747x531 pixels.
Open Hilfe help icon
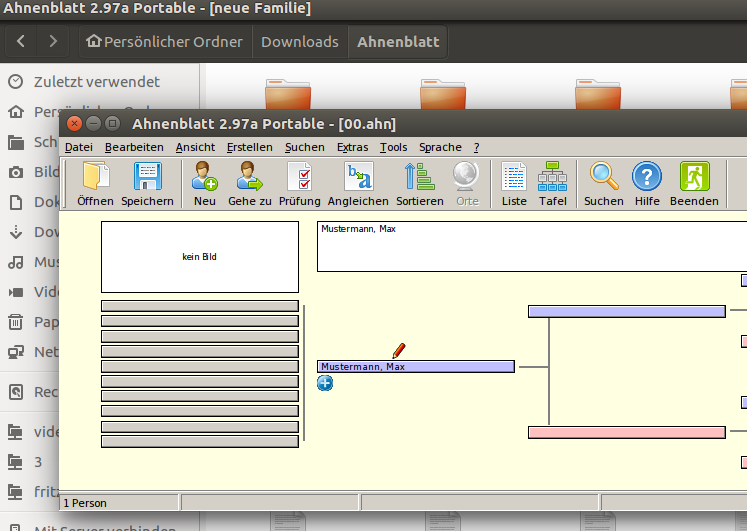click(647, 184)
